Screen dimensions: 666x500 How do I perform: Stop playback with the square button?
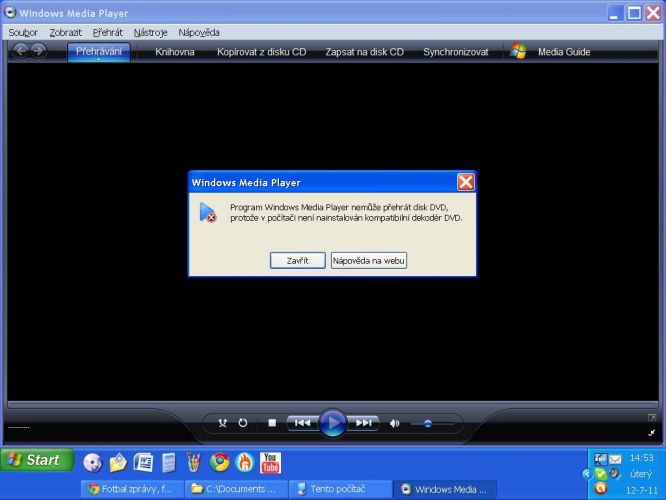coord(272,423)
